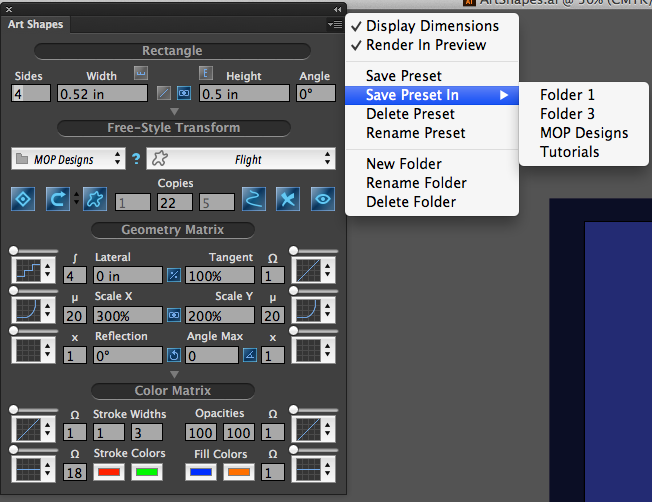Select MOP Designs in the submenu

584,133
